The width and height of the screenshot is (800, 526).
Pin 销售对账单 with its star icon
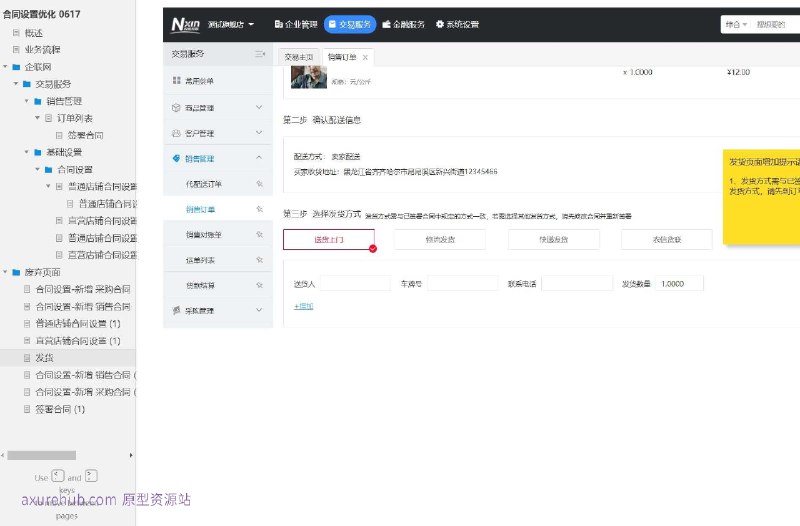tap(260, 235)
